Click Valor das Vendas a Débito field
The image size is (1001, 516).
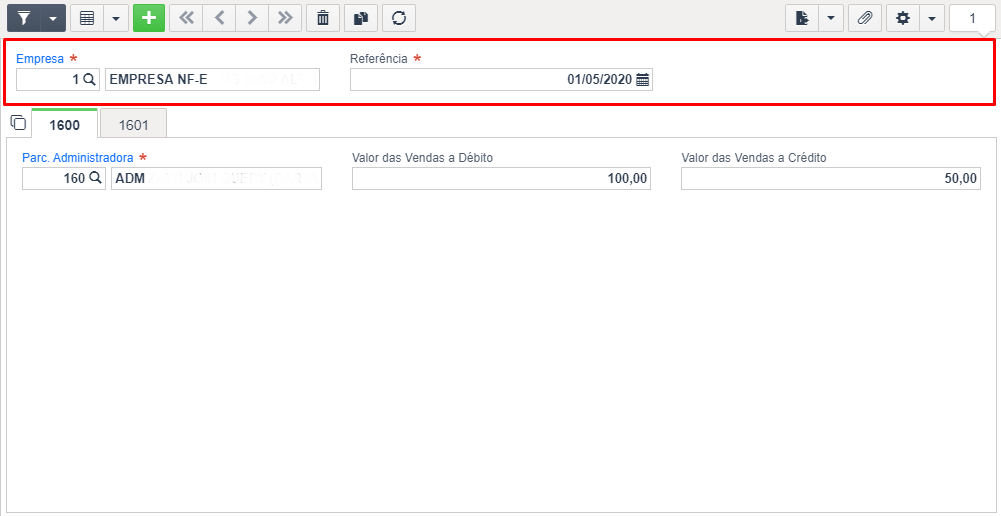click(x=501, y=179)
